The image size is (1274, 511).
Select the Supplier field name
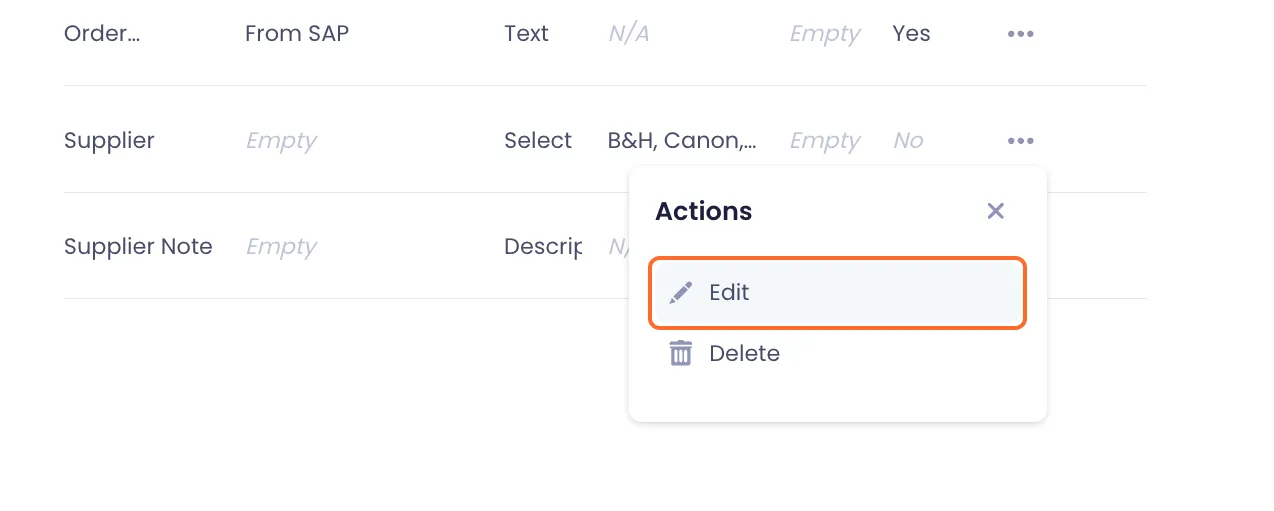[109, 141]
